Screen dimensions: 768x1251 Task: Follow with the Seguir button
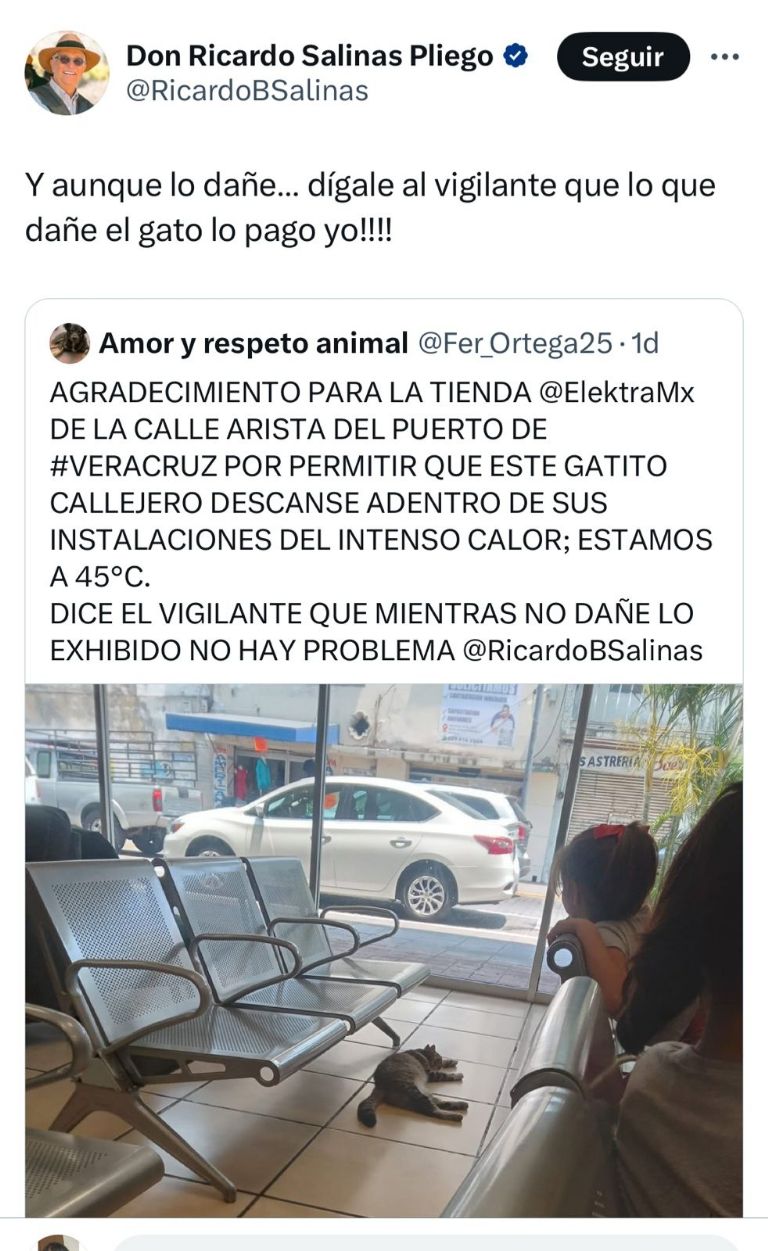coord(623,57)
